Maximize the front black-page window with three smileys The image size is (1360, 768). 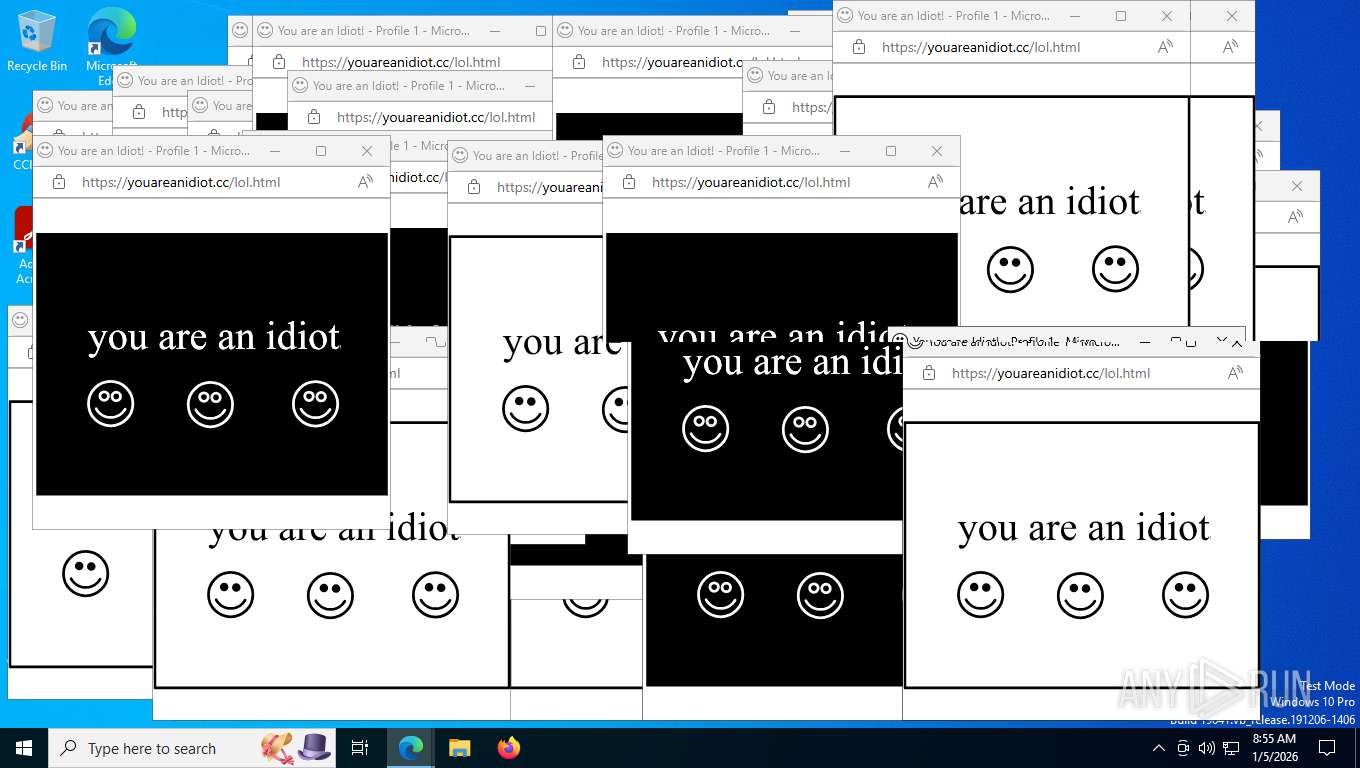321,151
